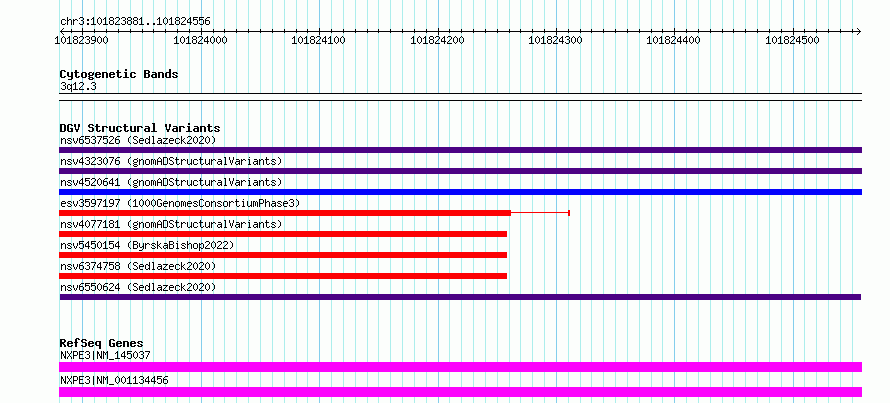Viewport: 890px width, 403px height.
Task: Click ruler position 101823900
Action: point(82,40)
